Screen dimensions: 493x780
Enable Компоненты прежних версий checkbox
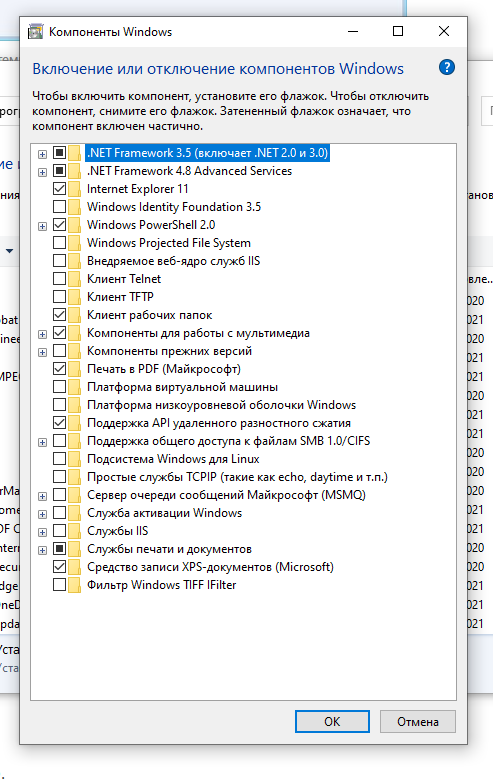(59, 351)
